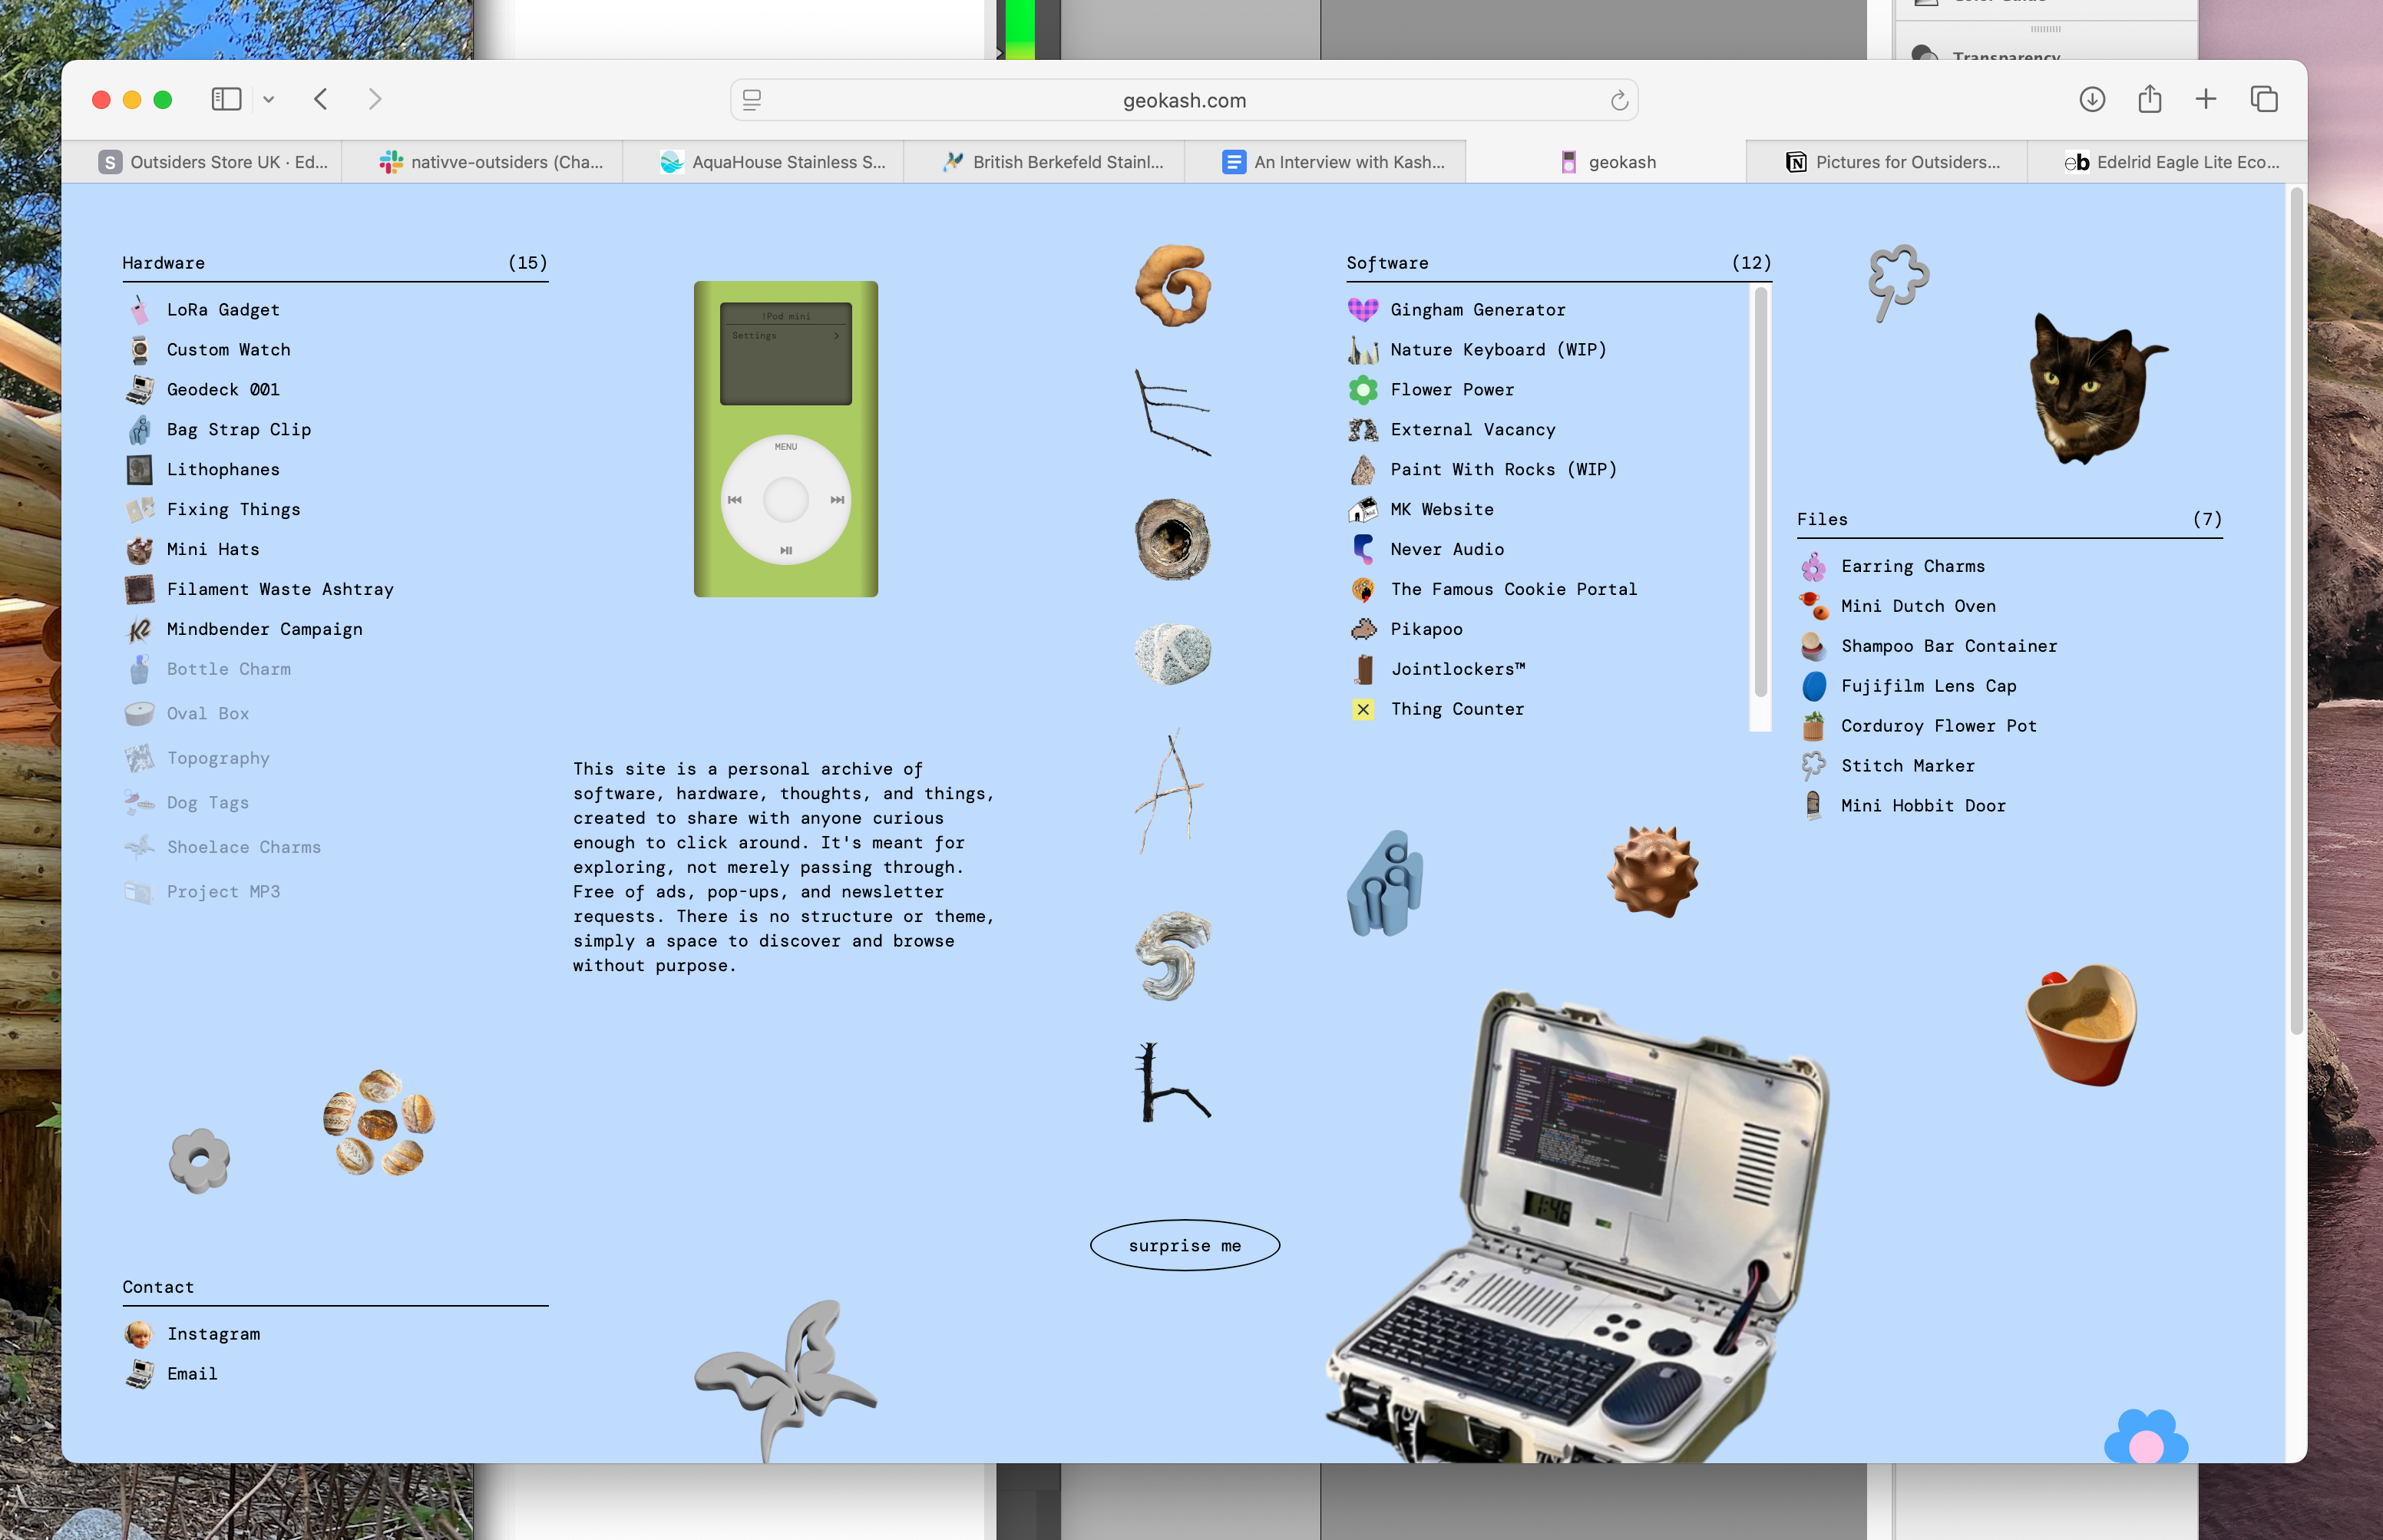
Task: Open the Instagram contact link
Action: 213,1334
